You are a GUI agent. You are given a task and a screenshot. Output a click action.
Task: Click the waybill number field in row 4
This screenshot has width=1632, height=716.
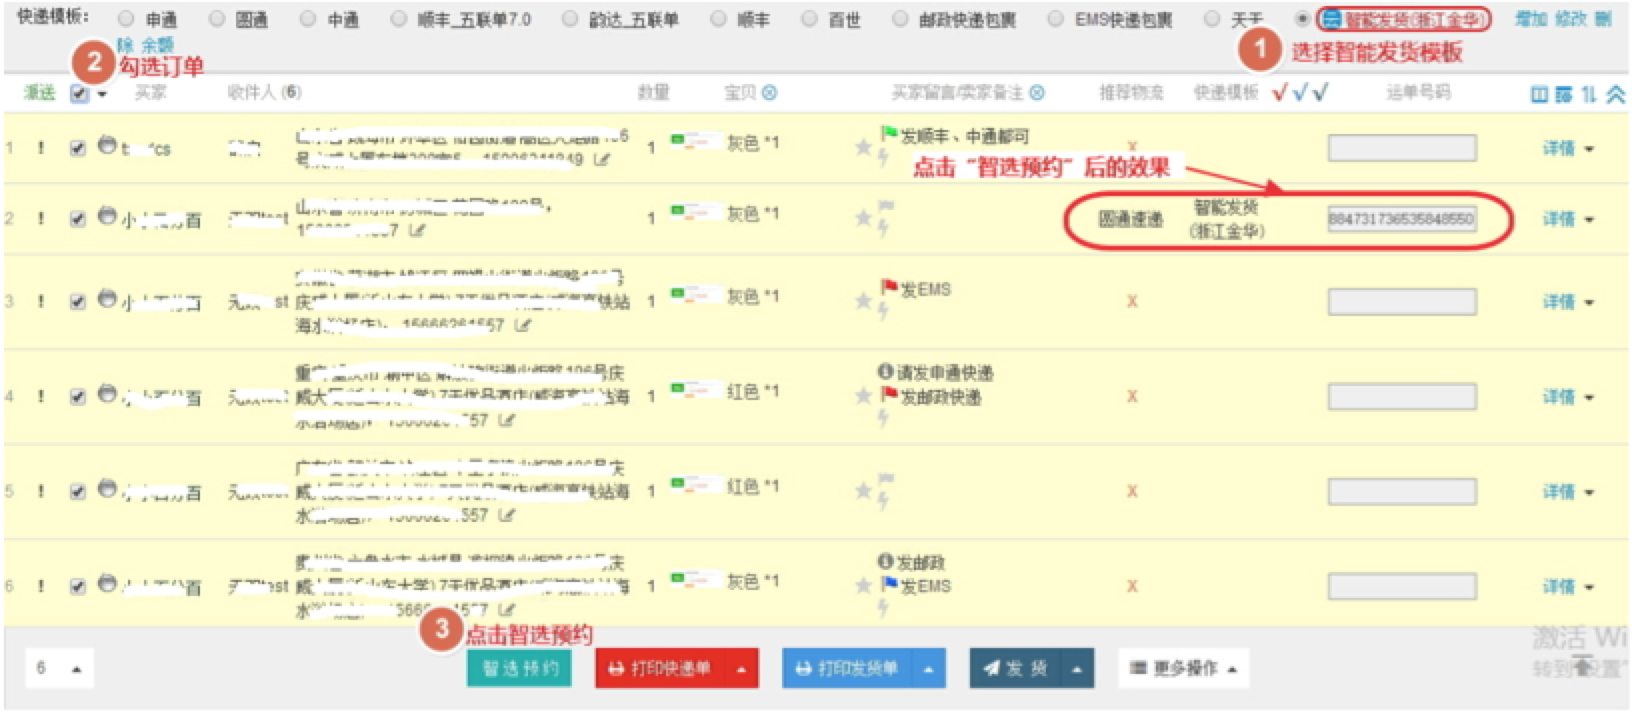1402,397
